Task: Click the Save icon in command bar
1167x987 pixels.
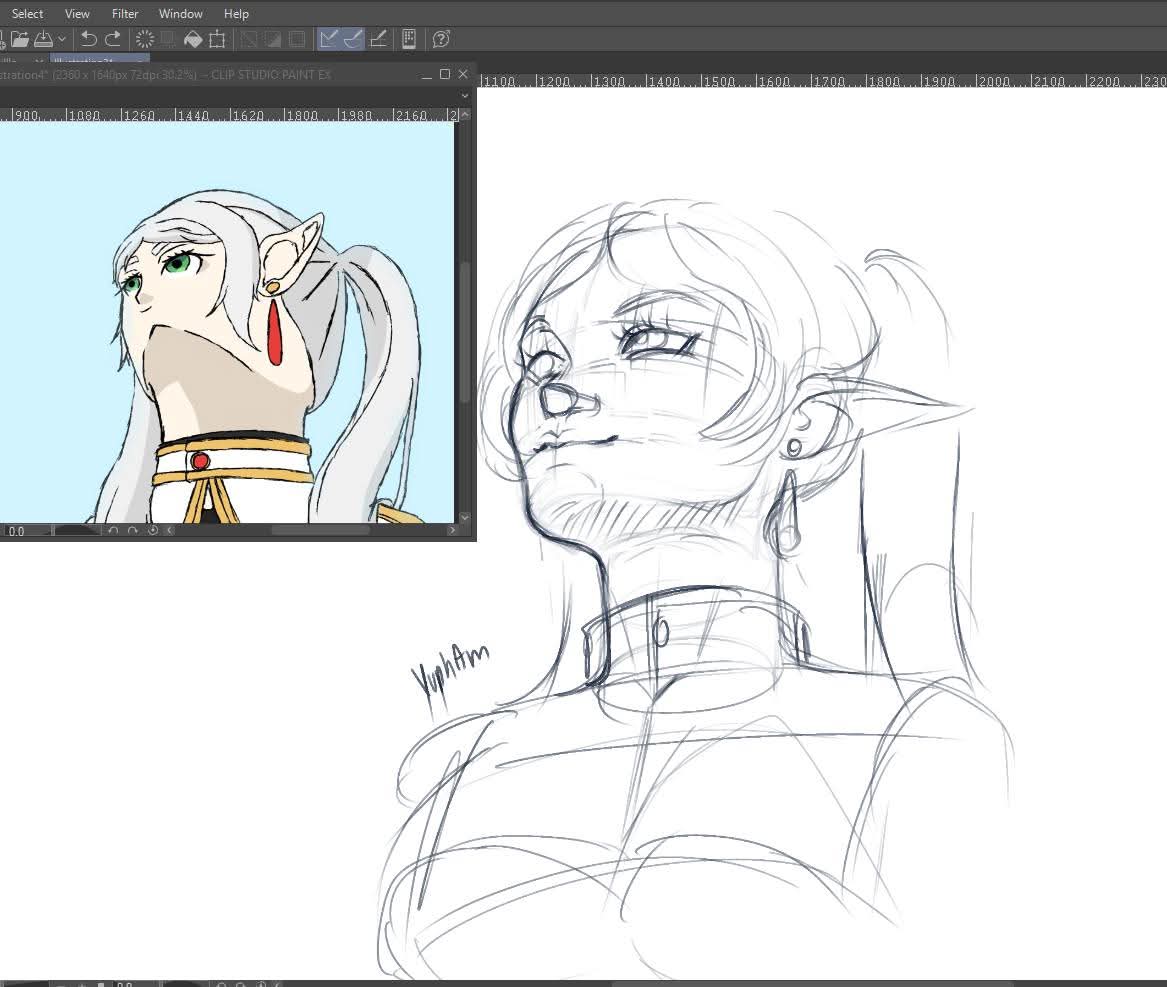Action: point(43,39)
